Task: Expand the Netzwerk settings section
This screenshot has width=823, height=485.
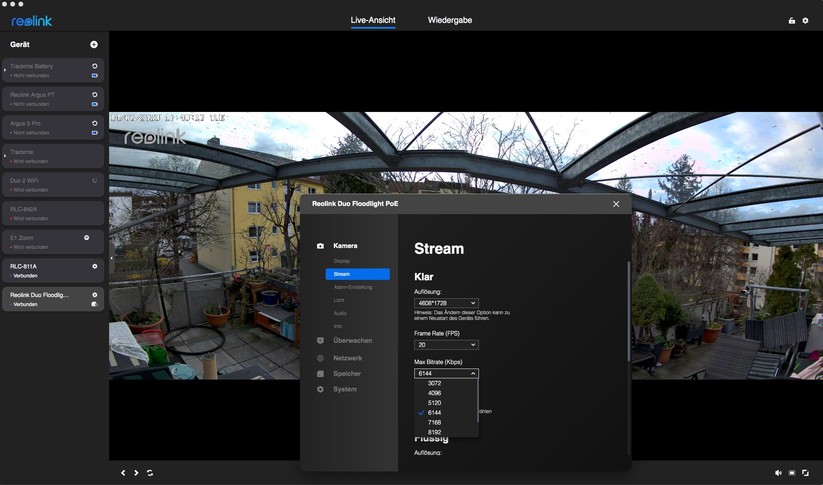Action: pos(347,358)
